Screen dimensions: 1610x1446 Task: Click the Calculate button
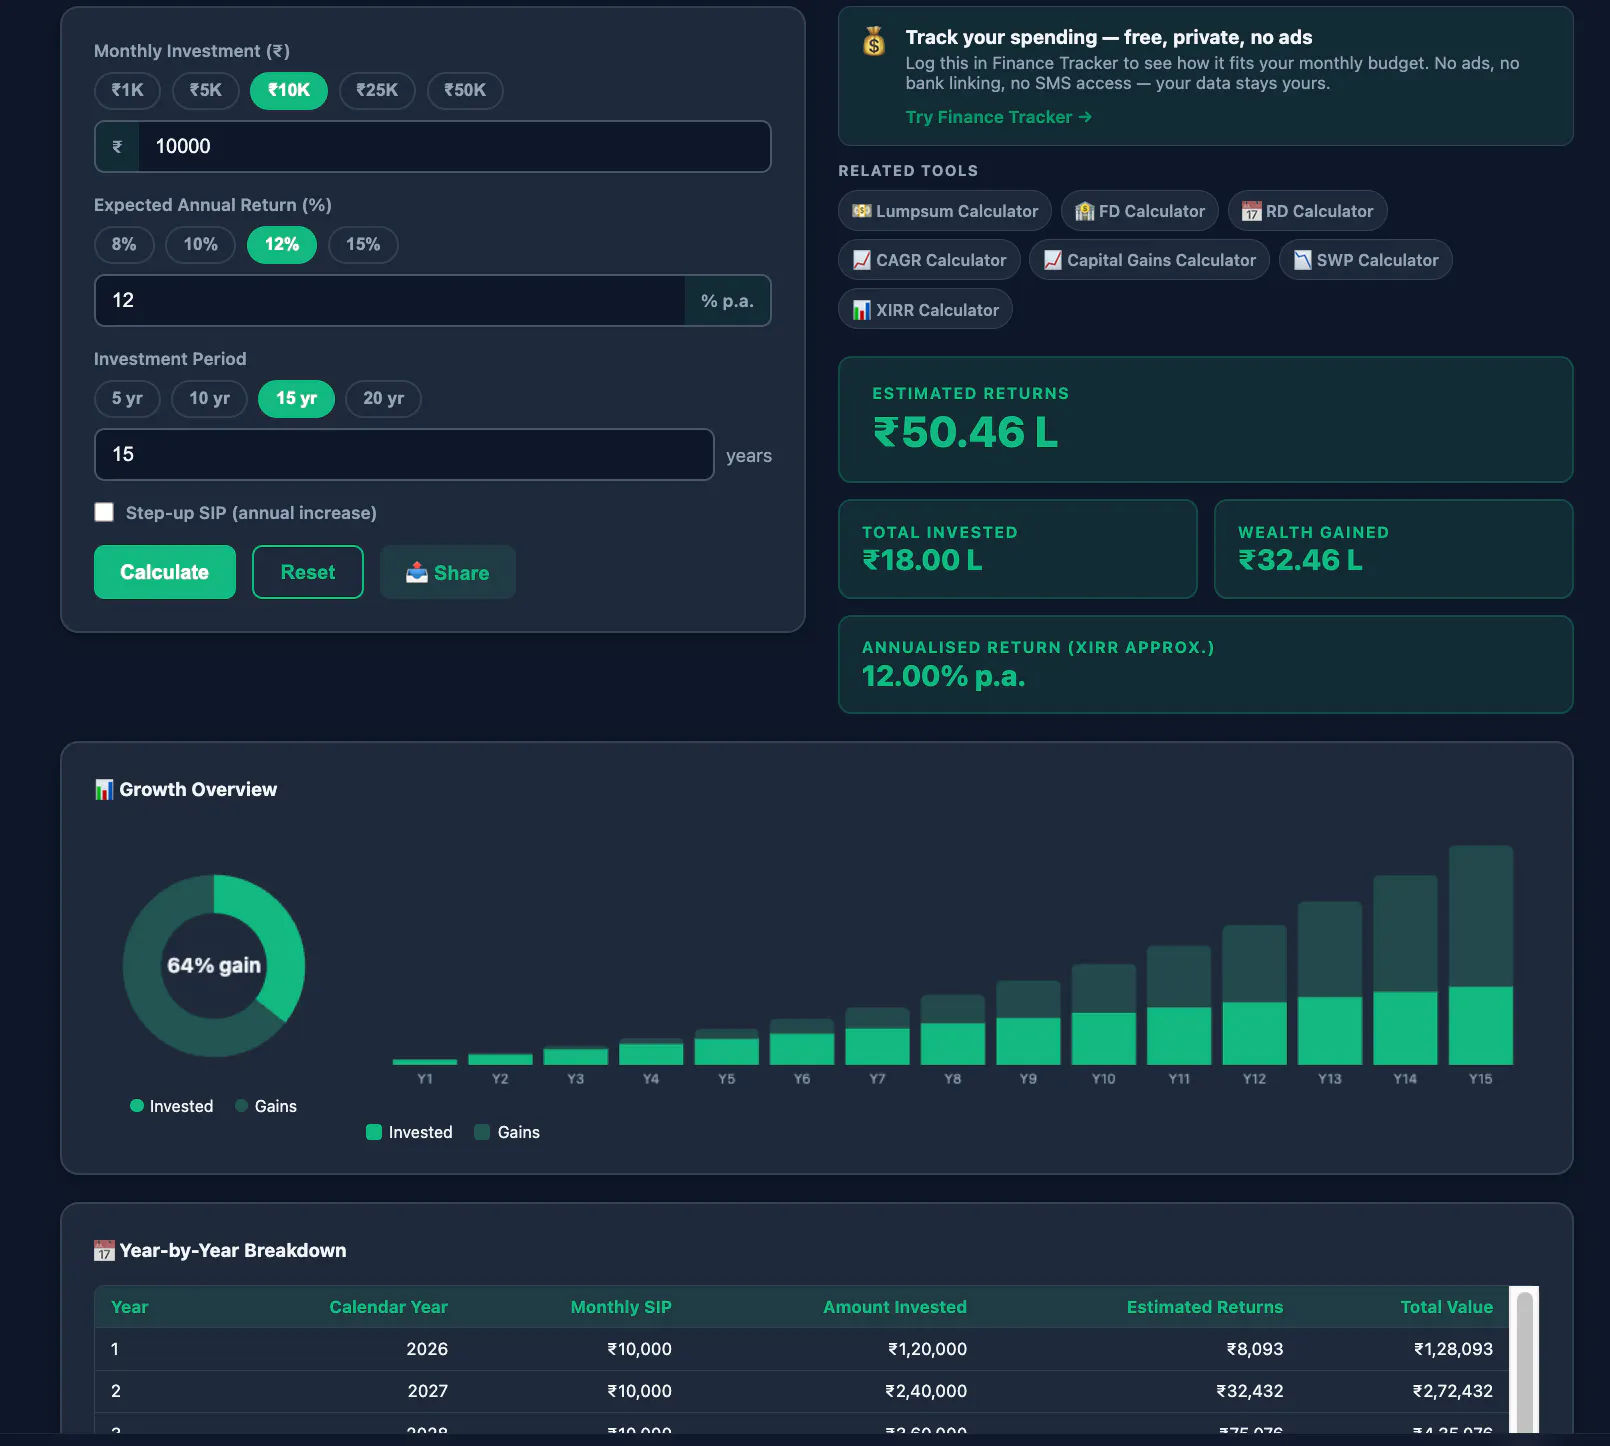(x=165, y=572)
